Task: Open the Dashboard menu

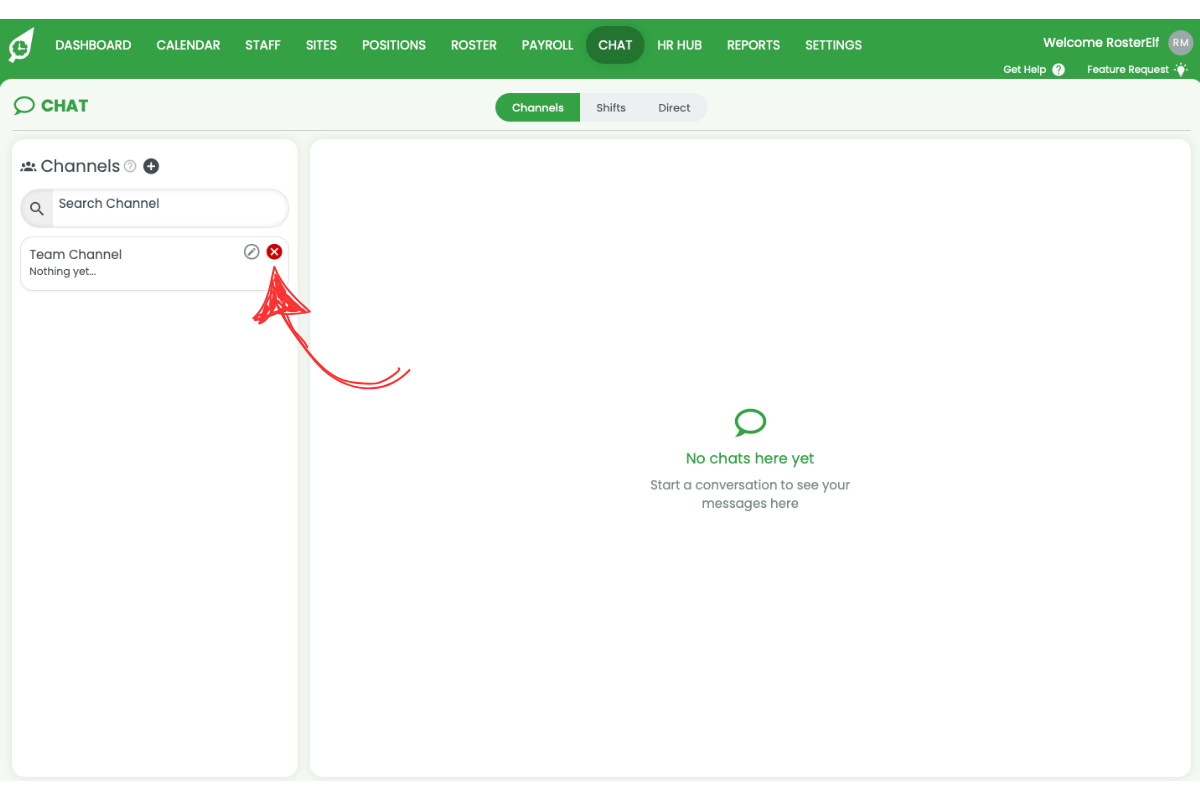Action: pos(93,45)
